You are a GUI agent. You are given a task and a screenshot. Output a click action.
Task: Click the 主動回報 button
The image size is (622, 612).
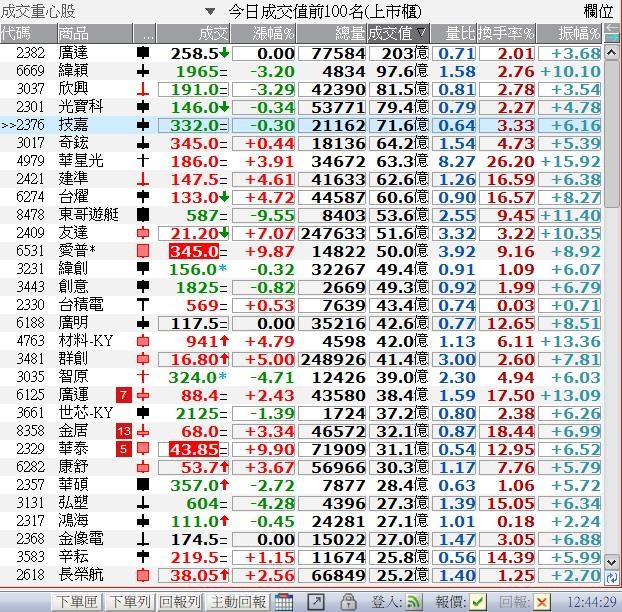click(x=238, y=601)
